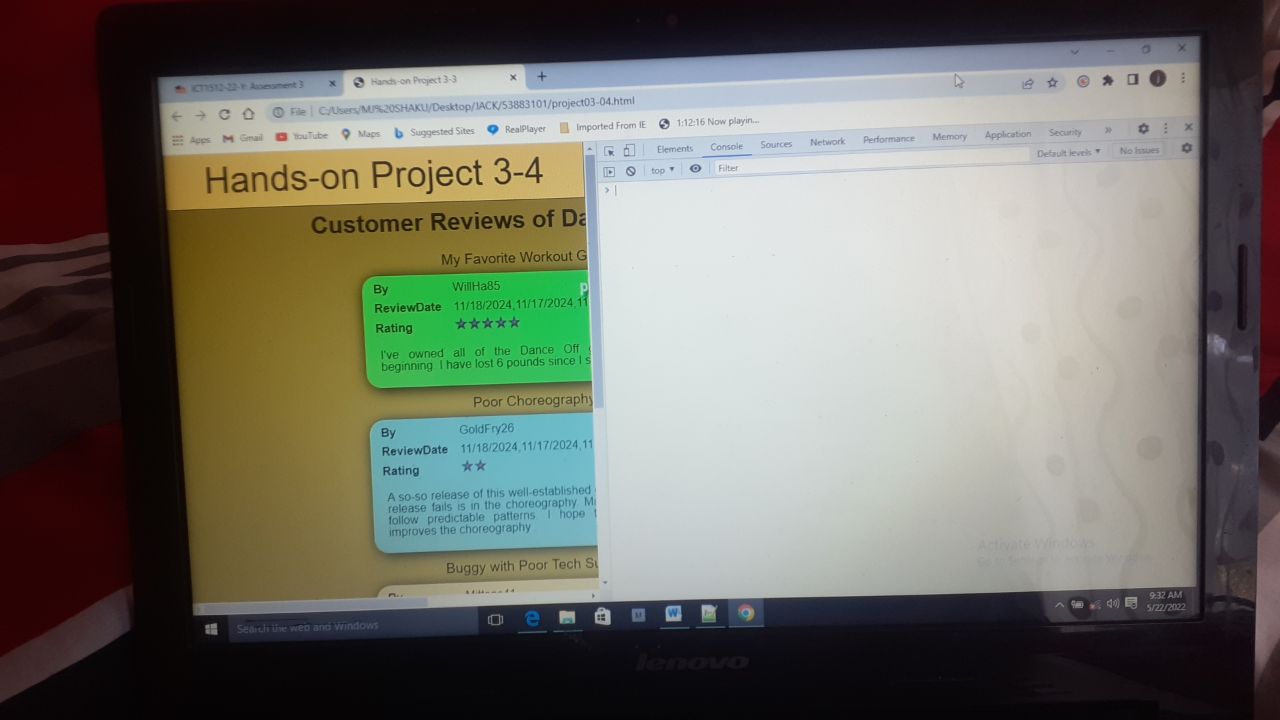The height and width of the screenshot is (720, 1280).
Task: Click the create live expression eye icon
Action: coord(696,169)
